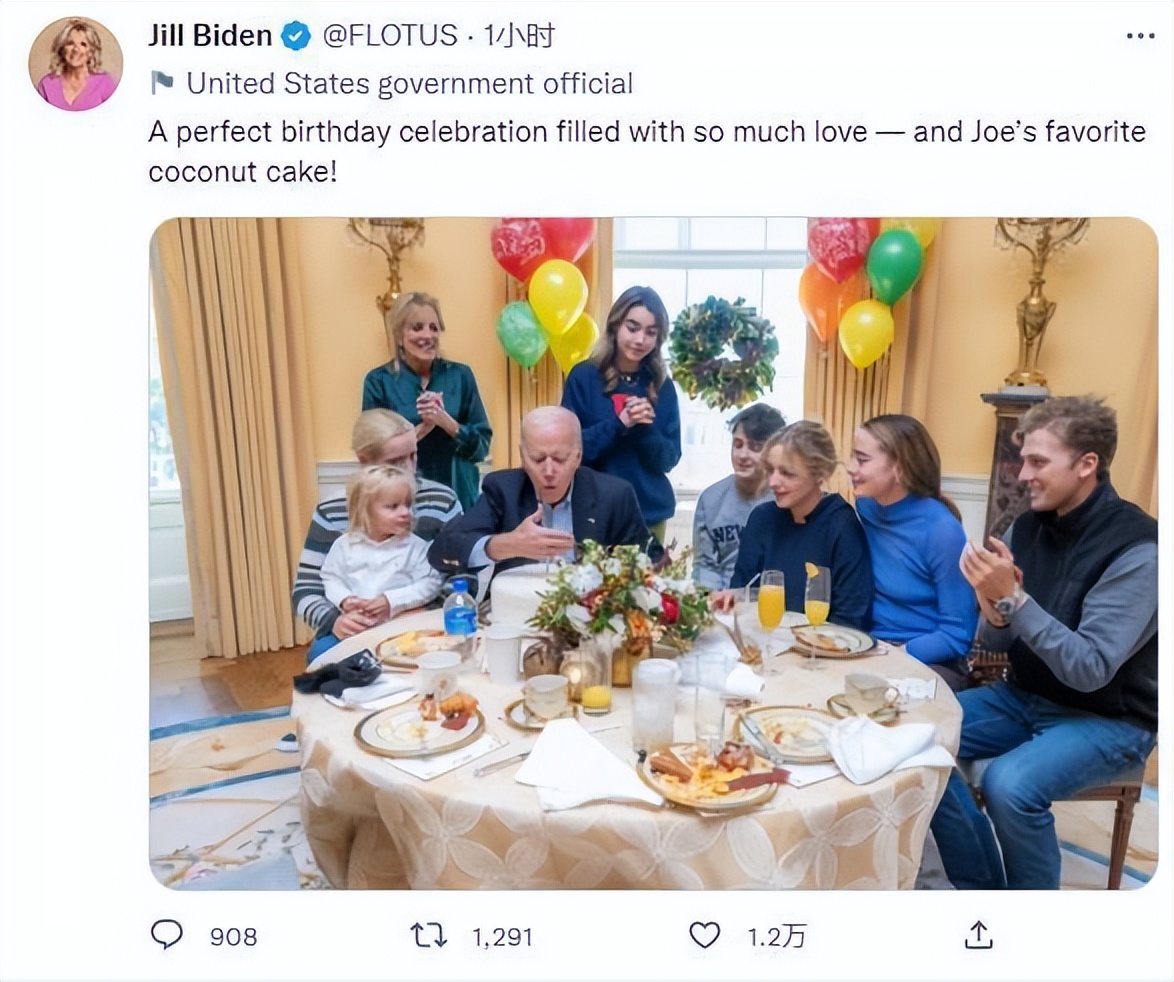Click the 1.2万 likes count
Viewport: 1174px width, 982px height.
(x=776, y=937)
